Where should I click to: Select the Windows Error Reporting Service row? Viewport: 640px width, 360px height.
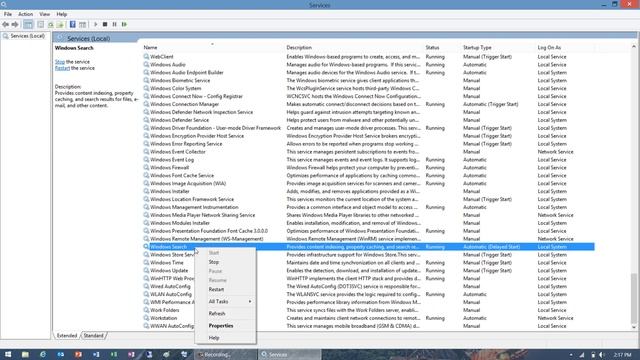pyautogui.click(x=369, y=144)
